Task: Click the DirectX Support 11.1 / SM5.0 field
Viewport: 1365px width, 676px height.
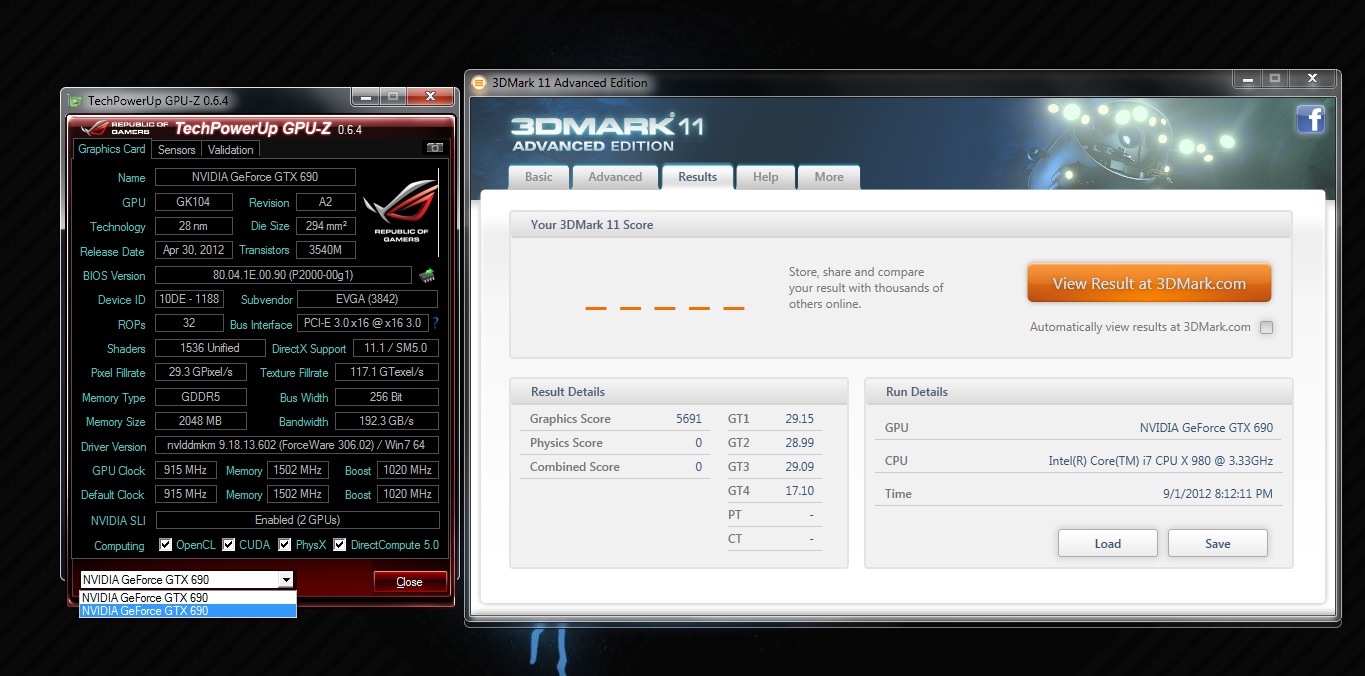Action: pyautogui.click(x=395, y=348)
